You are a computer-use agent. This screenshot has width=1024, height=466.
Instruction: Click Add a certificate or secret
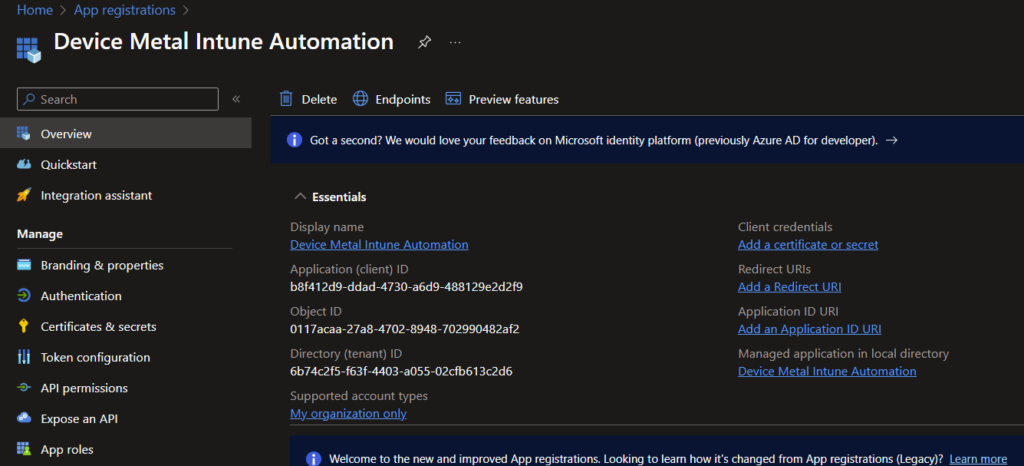point(808,245)
